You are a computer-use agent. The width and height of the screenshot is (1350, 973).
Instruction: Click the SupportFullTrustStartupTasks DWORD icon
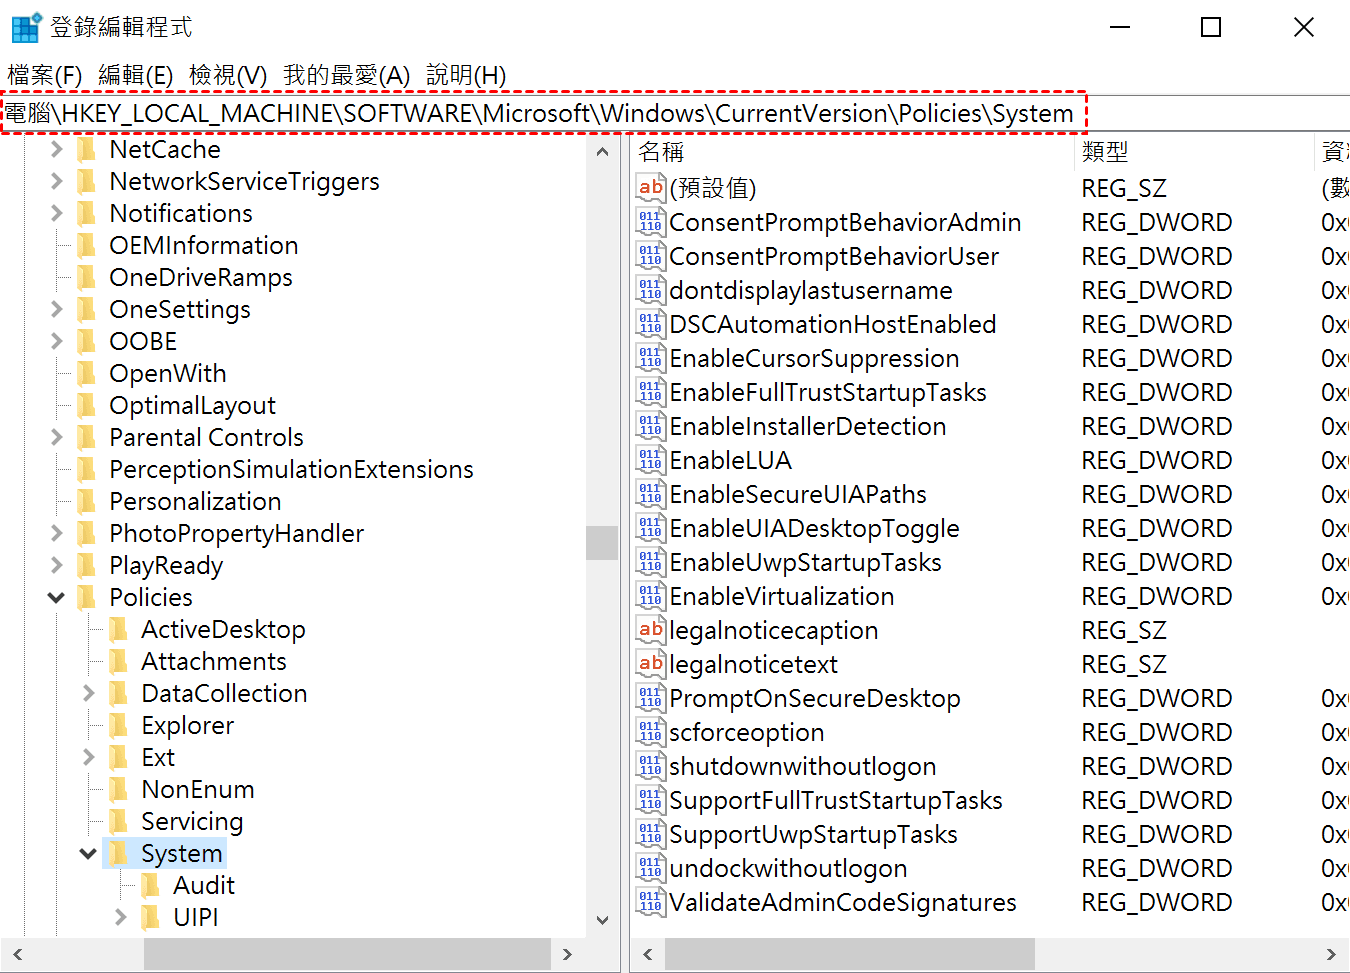click(x=650, y=800)
